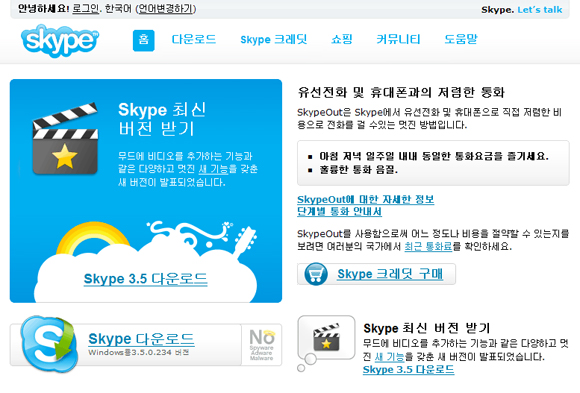
Task: Click the No Spyware Adware Malware badge
Action: pos(262,345)
